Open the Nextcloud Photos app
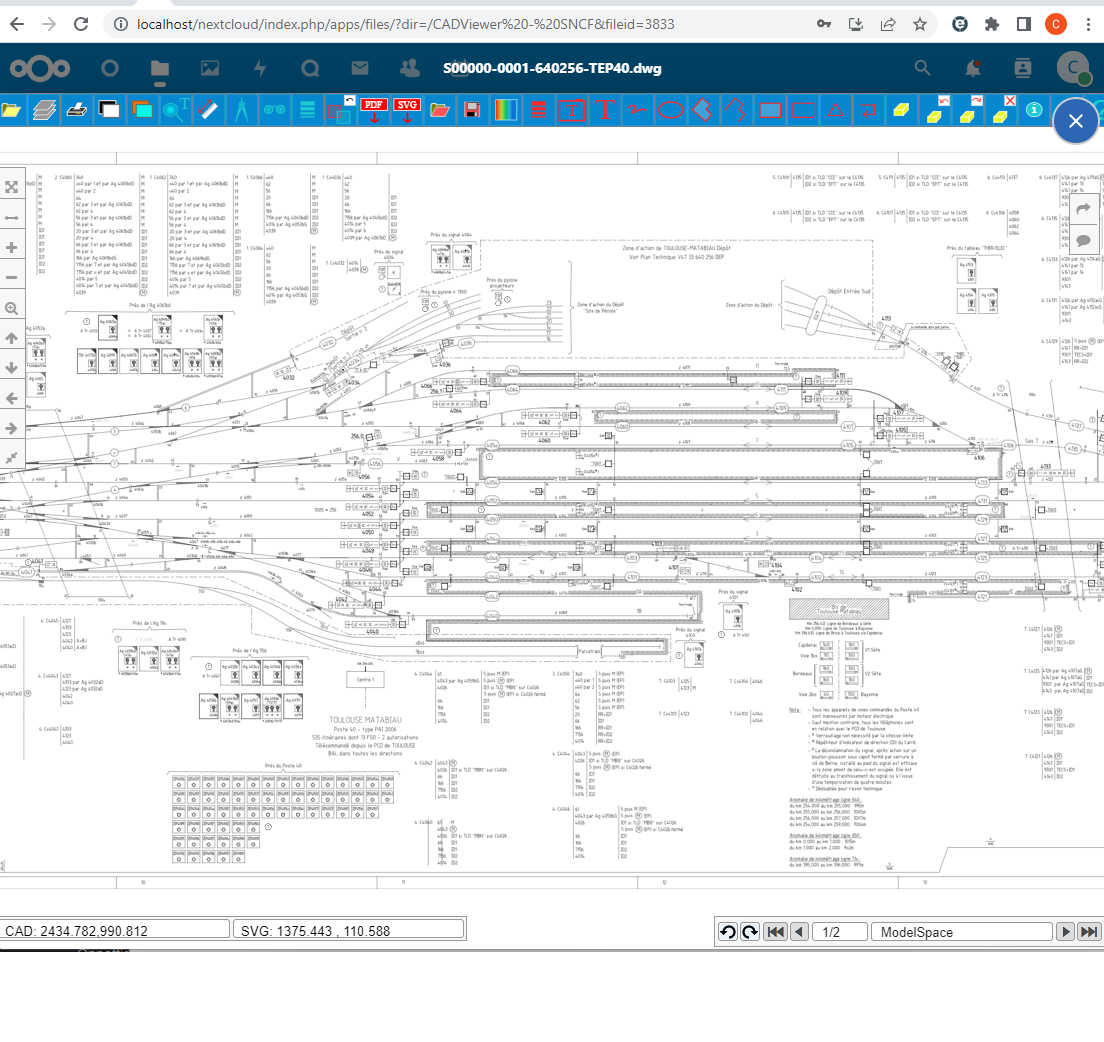Screen dimensions: 1104x1042 (x=210, y=68)
